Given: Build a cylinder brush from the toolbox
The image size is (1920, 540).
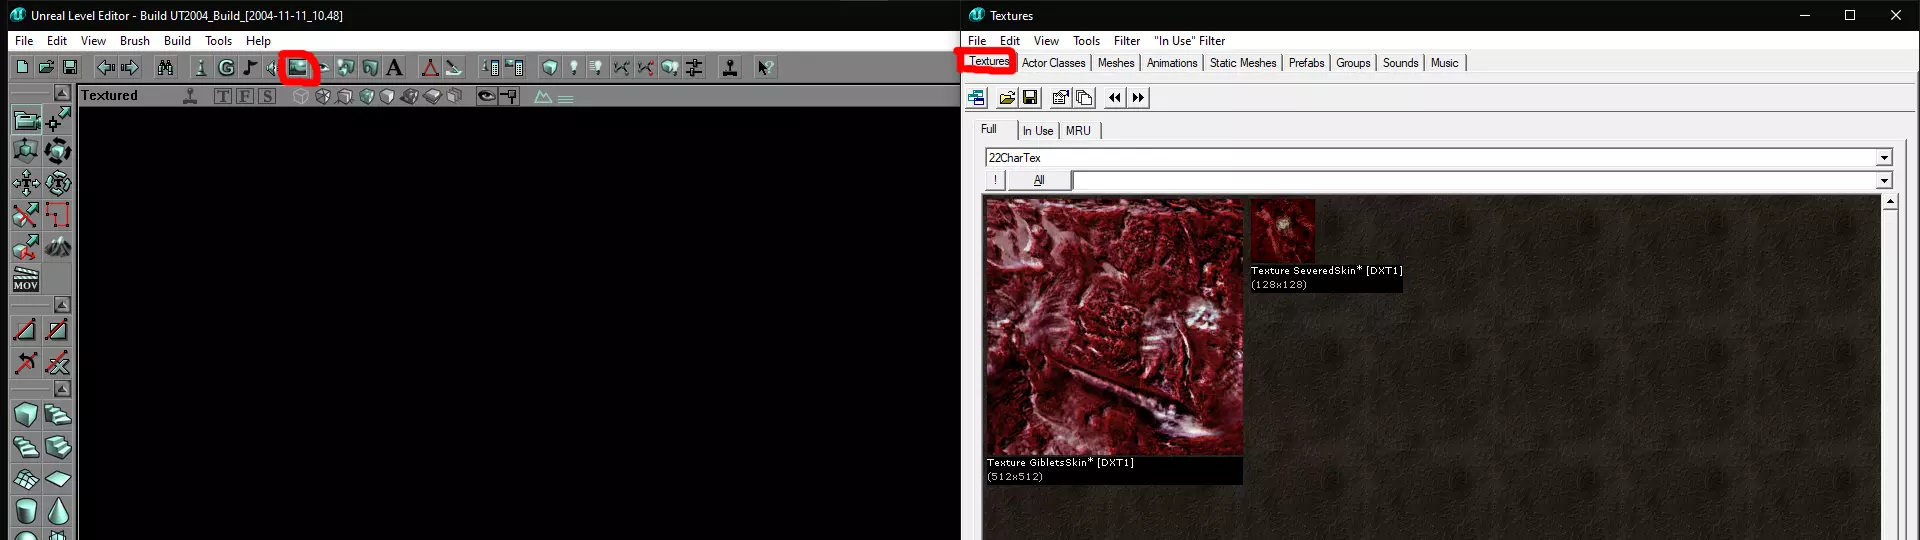Looking at the screenshot, I should (26, 511).
